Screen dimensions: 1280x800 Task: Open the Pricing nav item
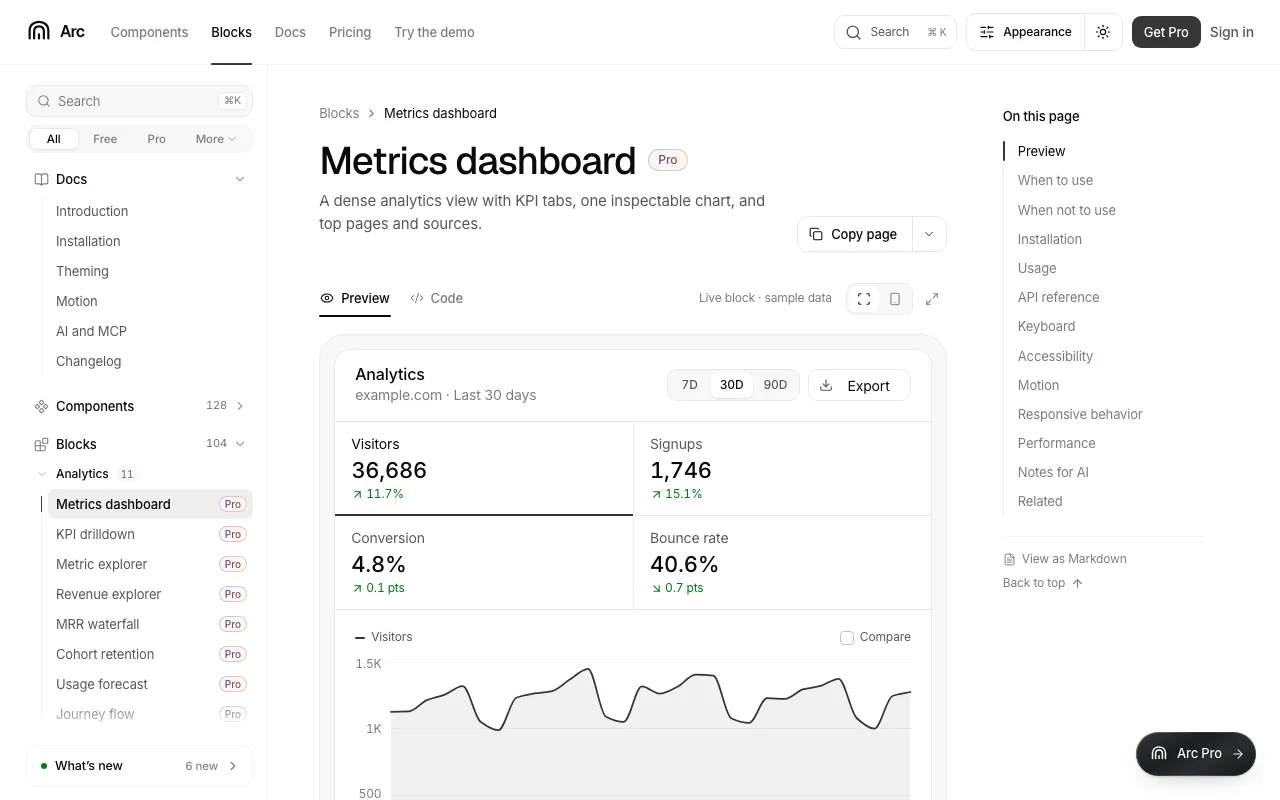coord(350,32)
